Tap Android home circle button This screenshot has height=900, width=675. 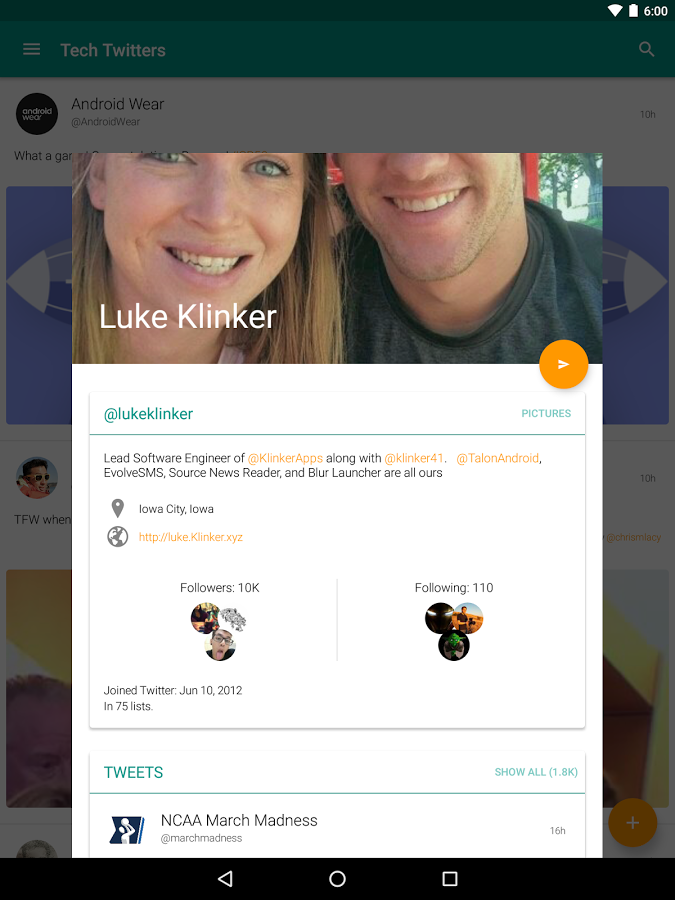tap(338, 879)
